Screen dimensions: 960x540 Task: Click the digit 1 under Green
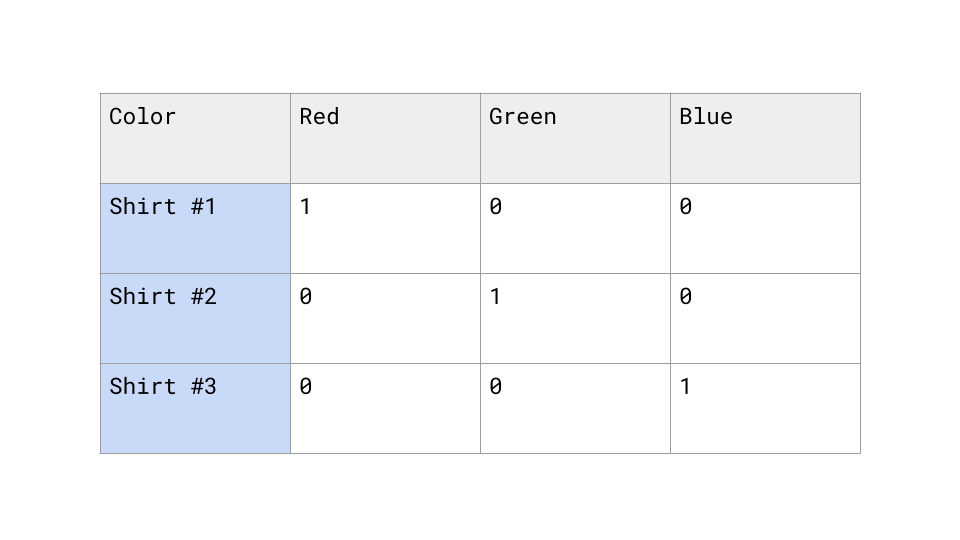coord(495,297)
